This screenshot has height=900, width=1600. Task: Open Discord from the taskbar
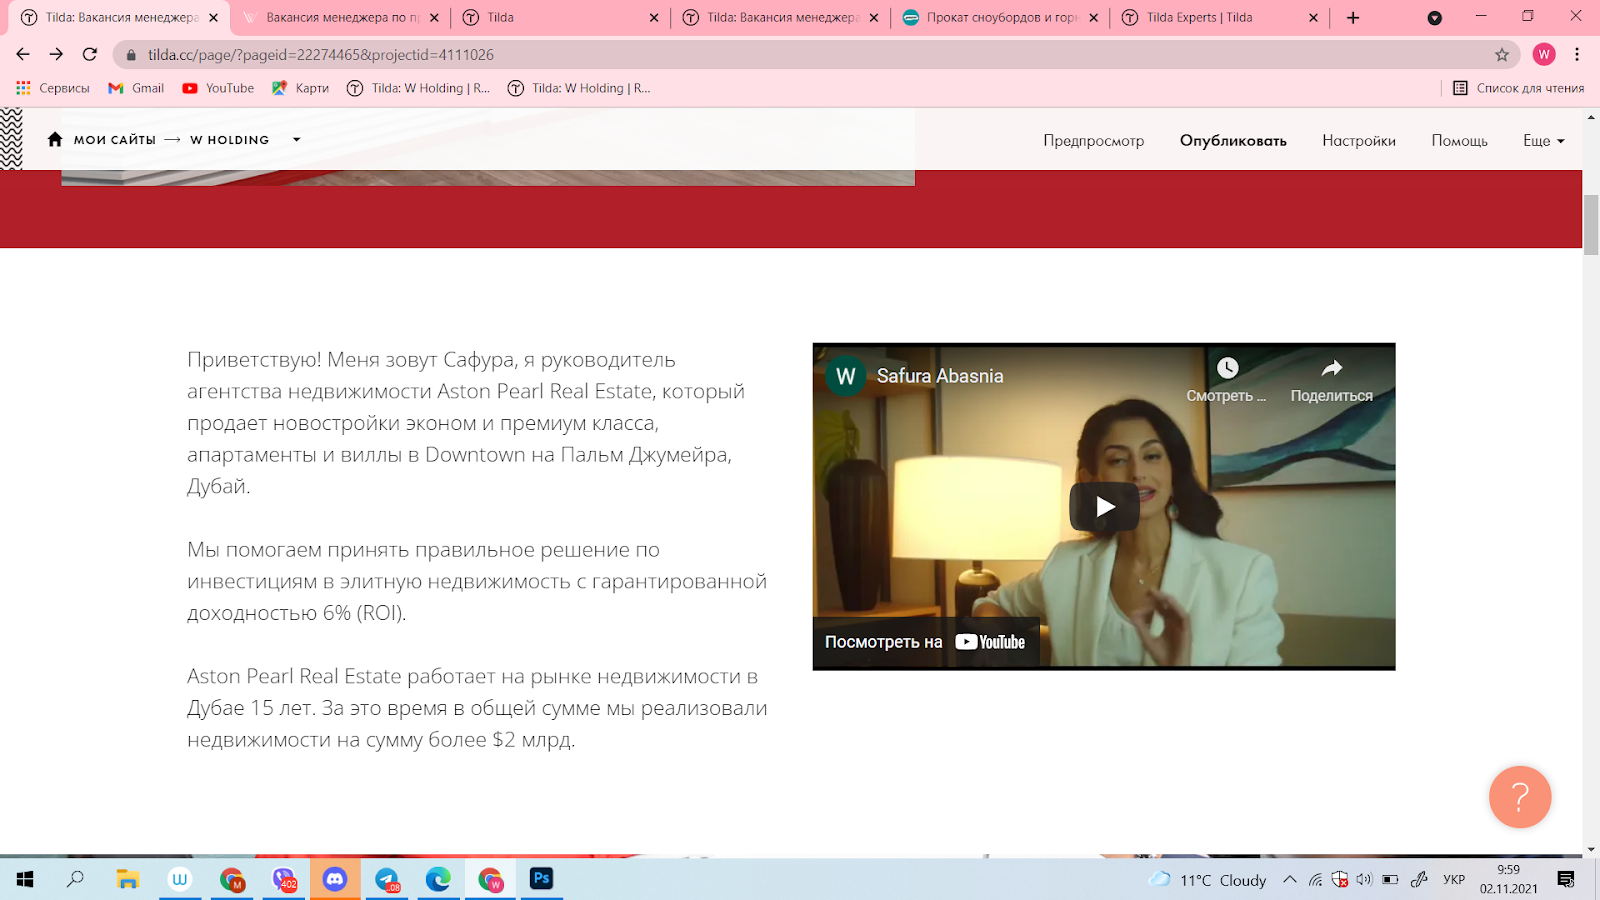click(335, 879)
